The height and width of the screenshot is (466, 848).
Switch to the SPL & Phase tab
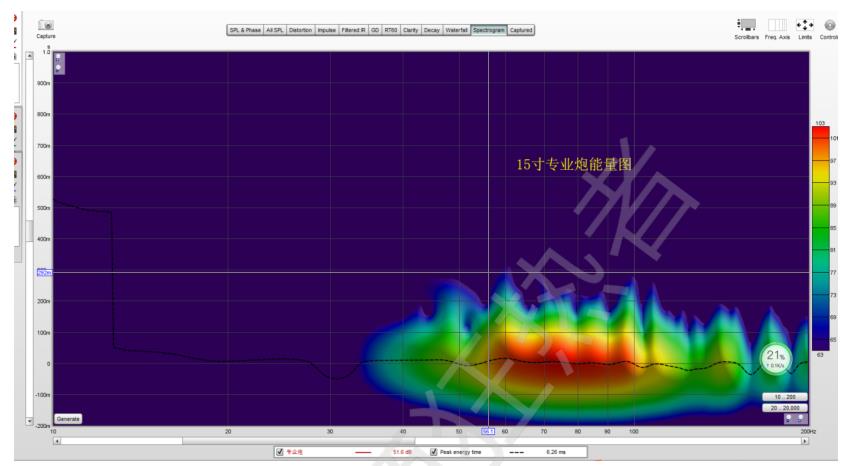245,30
